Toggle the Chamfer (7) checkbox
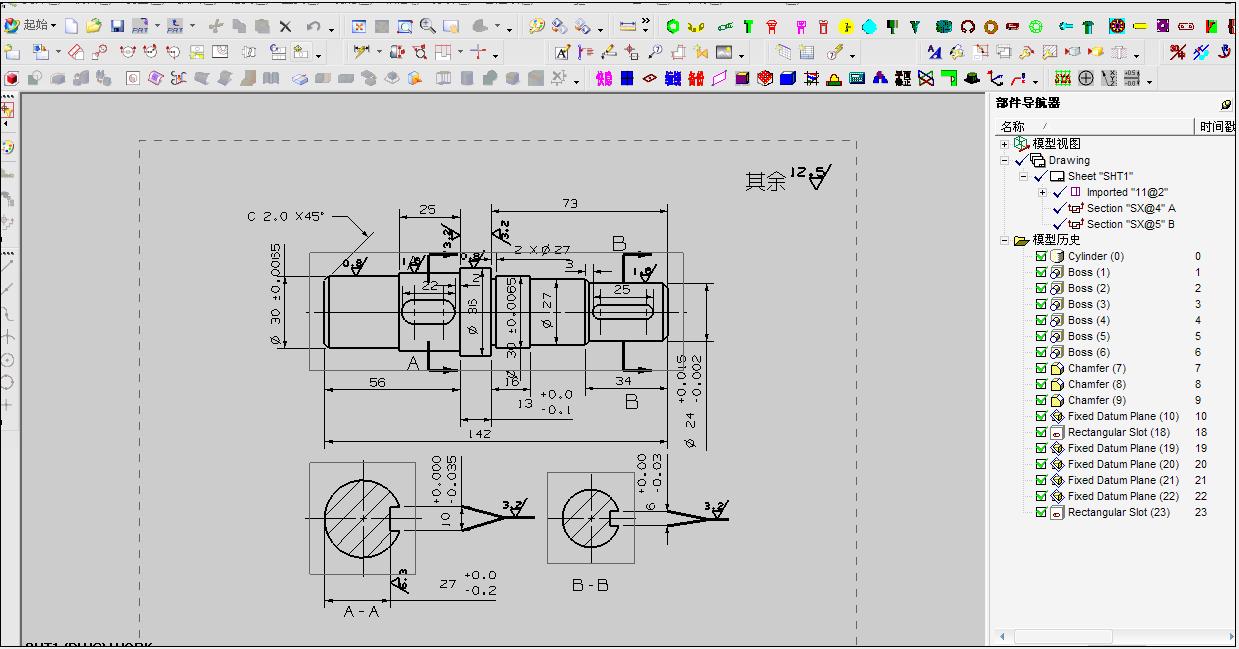The width and height of the screenshot is (1239, 649). [1041, 368]
